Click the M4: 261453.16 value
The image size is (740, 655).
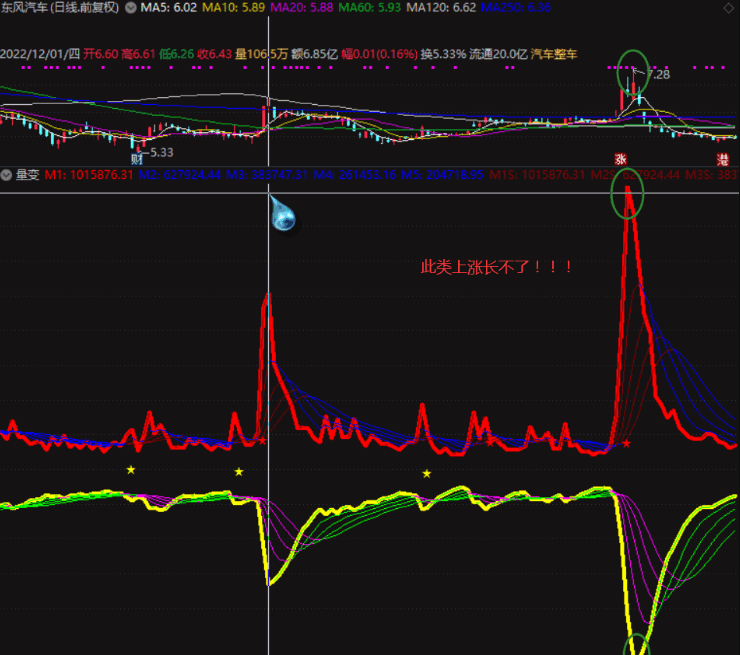pos(354,175)
